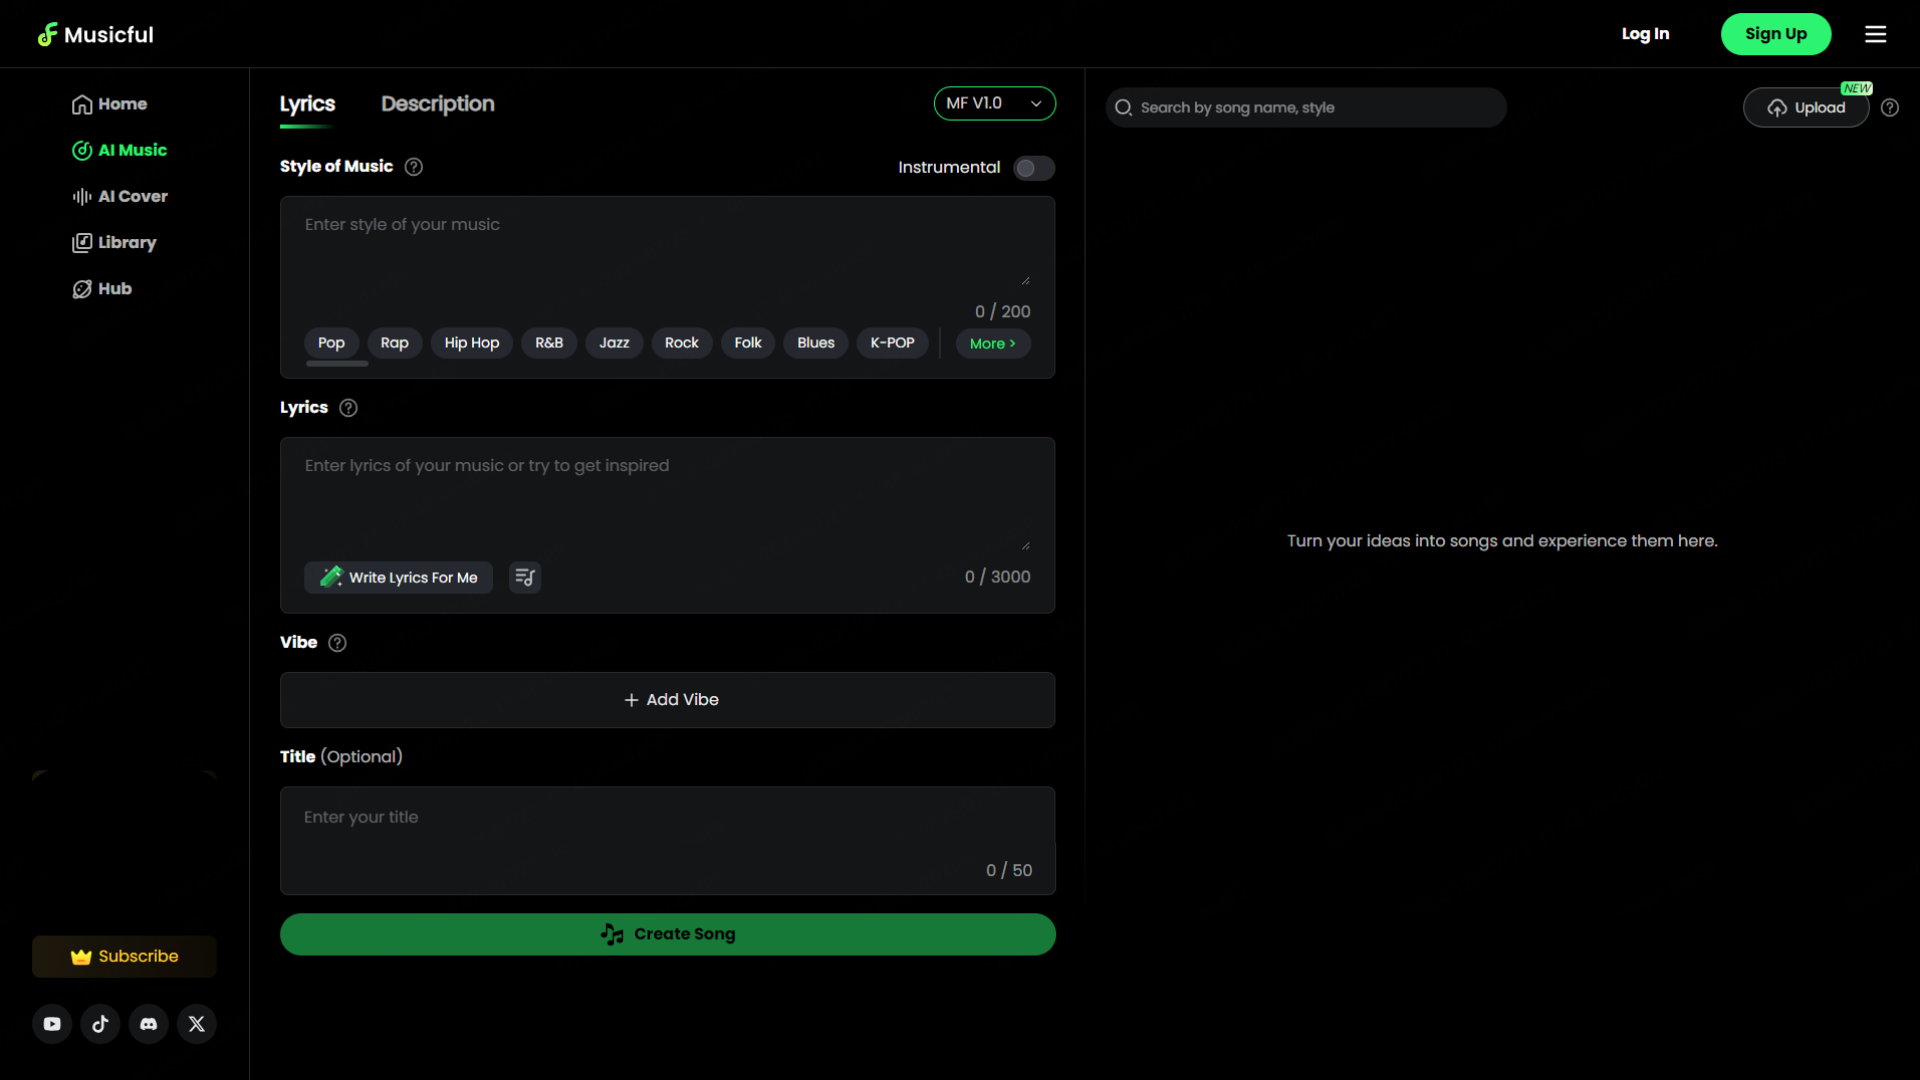Expand the Add Vibe selector
Image resolution: width=1920 pixels, height=1080 pixels.
(667, 700)
